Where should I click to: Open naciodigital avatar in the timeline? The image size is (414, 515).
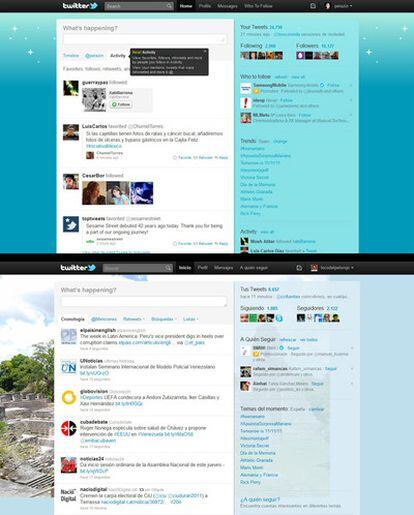pyautogui.click(x=69, y=495)
